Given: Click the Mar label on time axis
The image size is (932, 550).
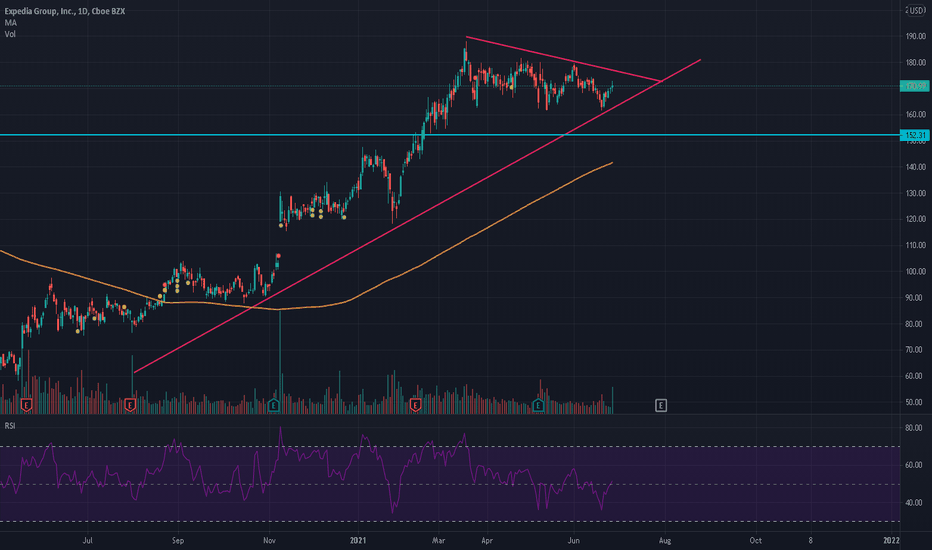Looking at the screenshot, I should 439,540.
